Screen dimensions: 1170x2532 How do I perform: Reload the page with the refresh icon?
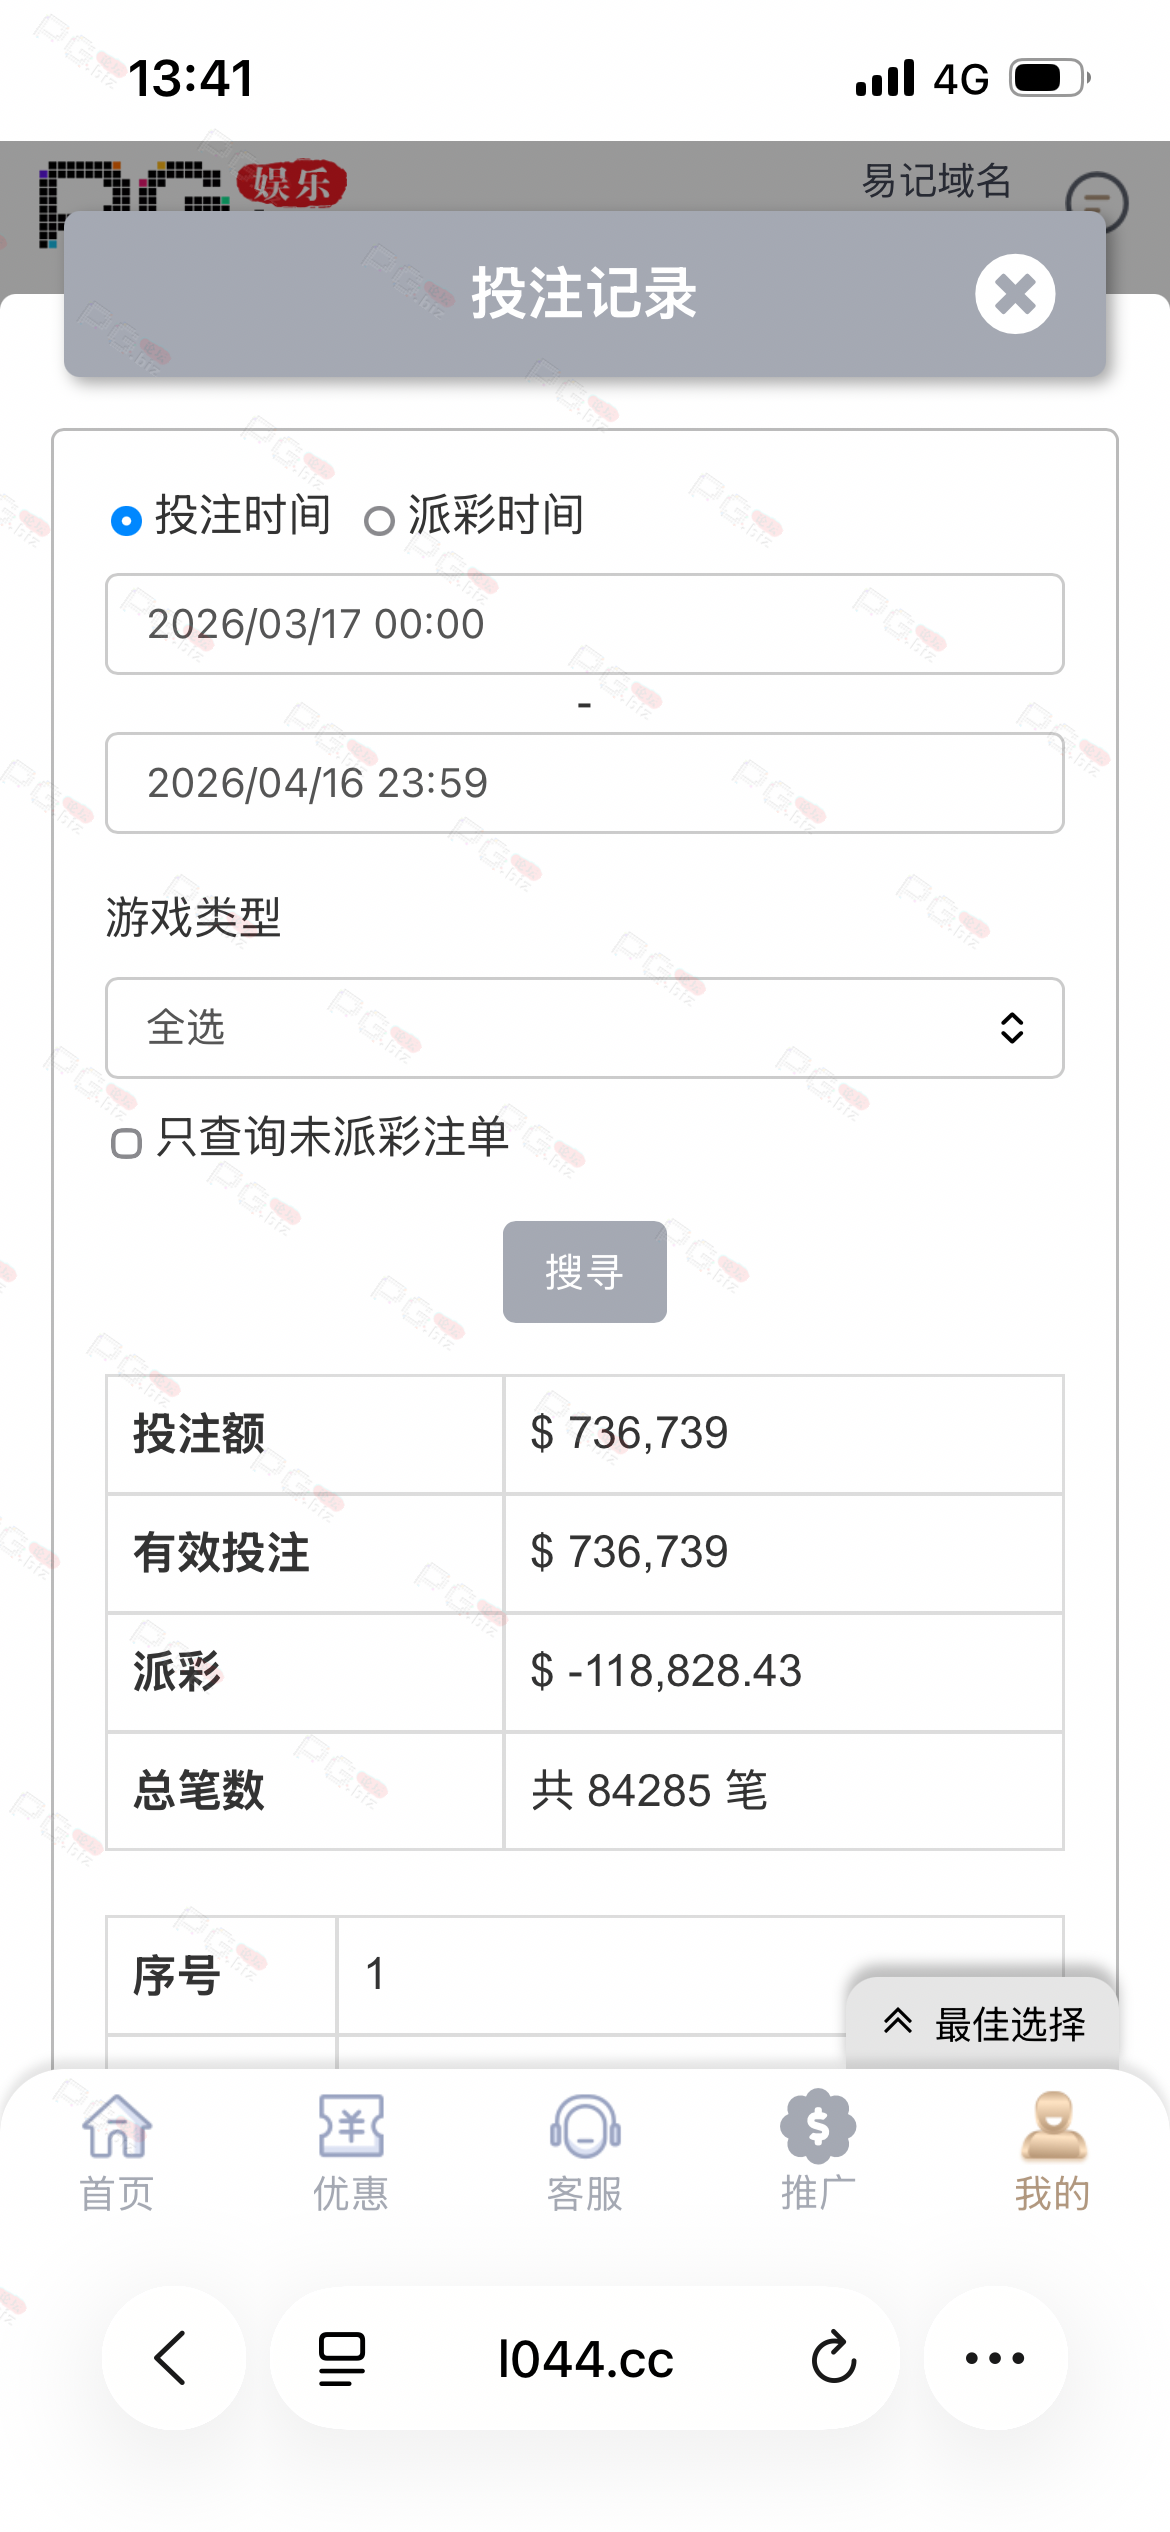pyautogui.click(x=833, y=2358)
